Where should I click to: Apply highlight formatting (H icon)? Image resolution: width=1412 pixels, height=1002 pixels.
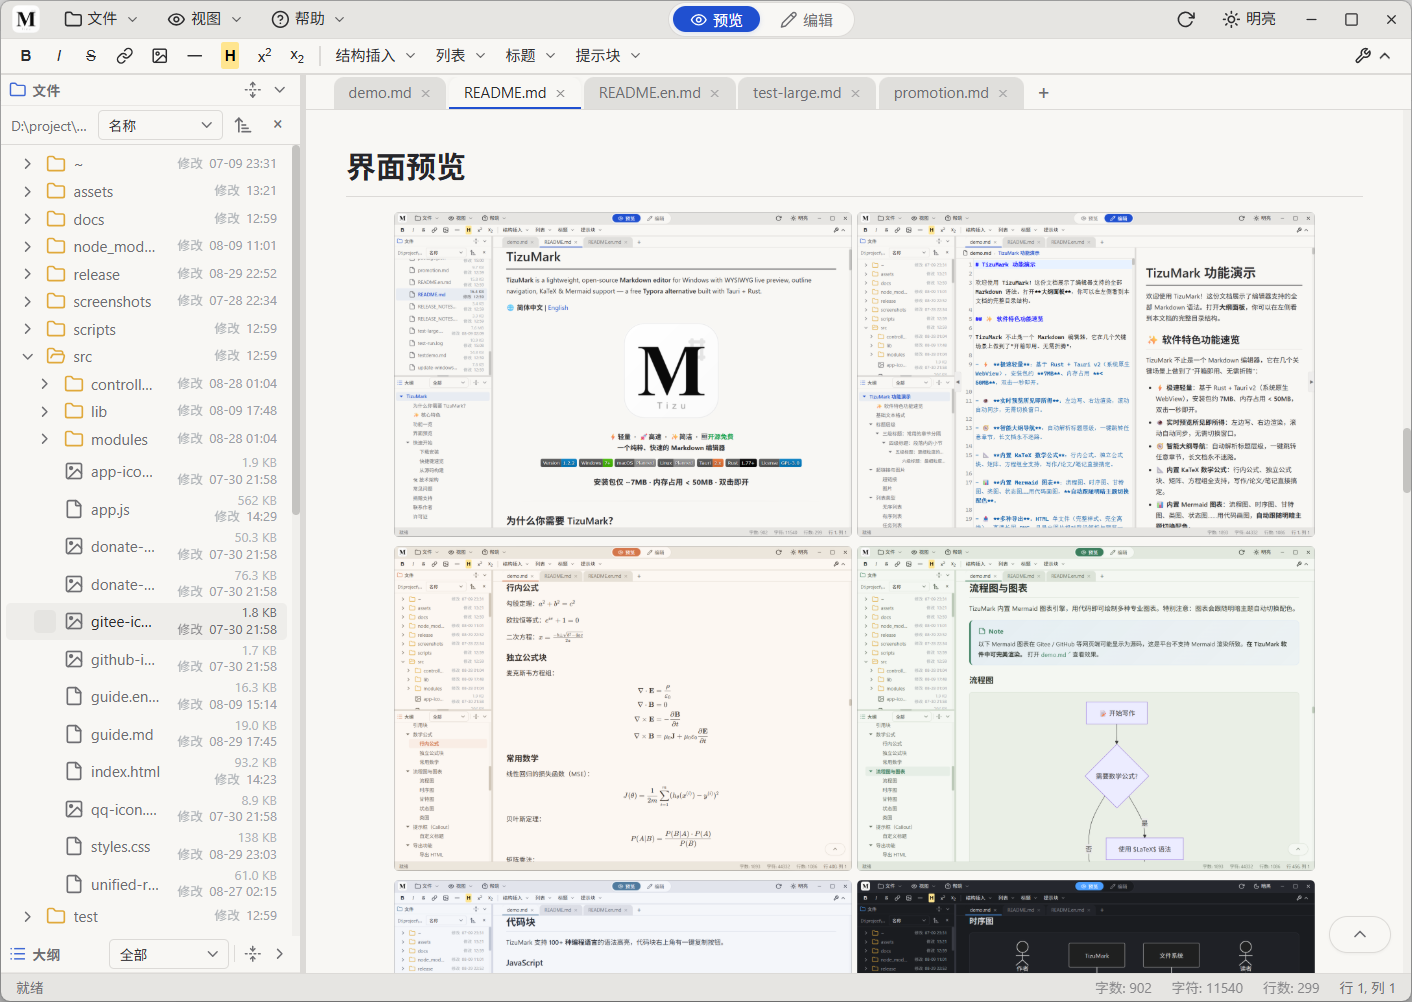(x=230, y=56)
